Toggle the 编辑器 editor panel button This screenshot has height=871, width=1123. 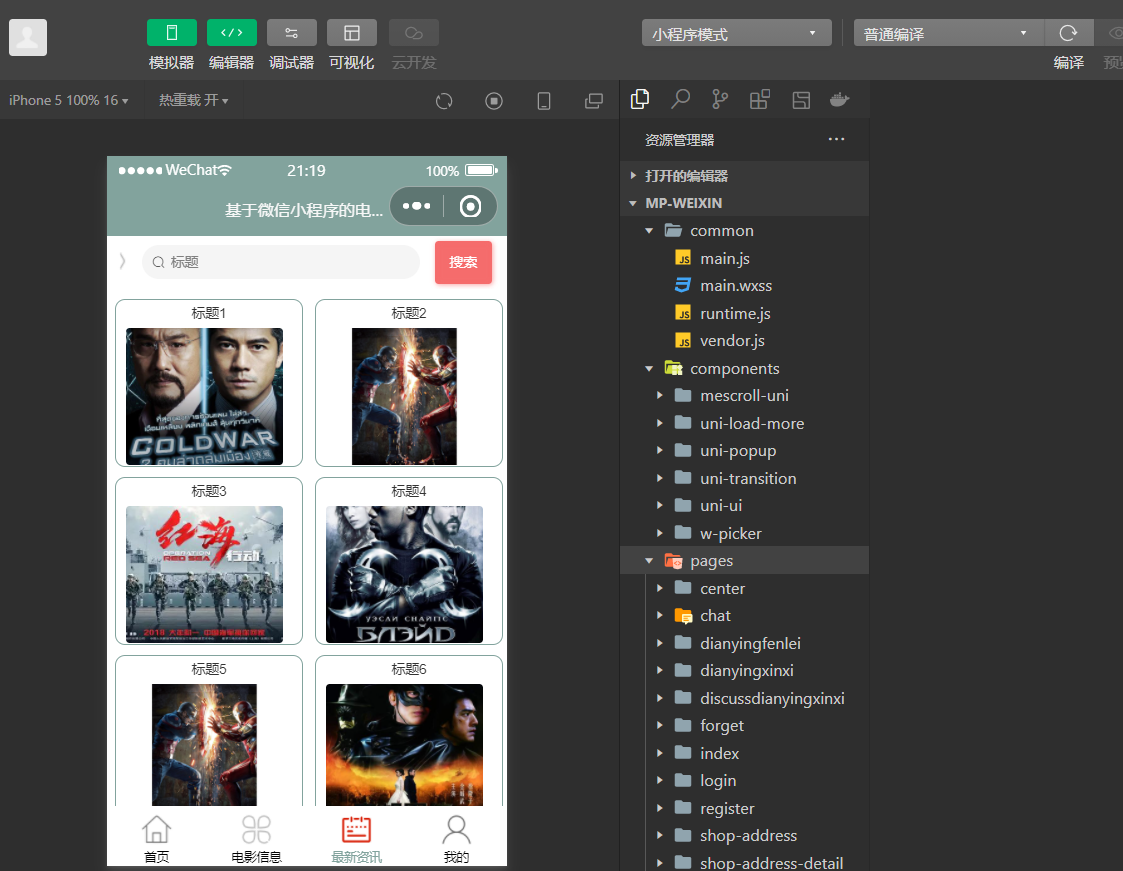coord(231,33)
